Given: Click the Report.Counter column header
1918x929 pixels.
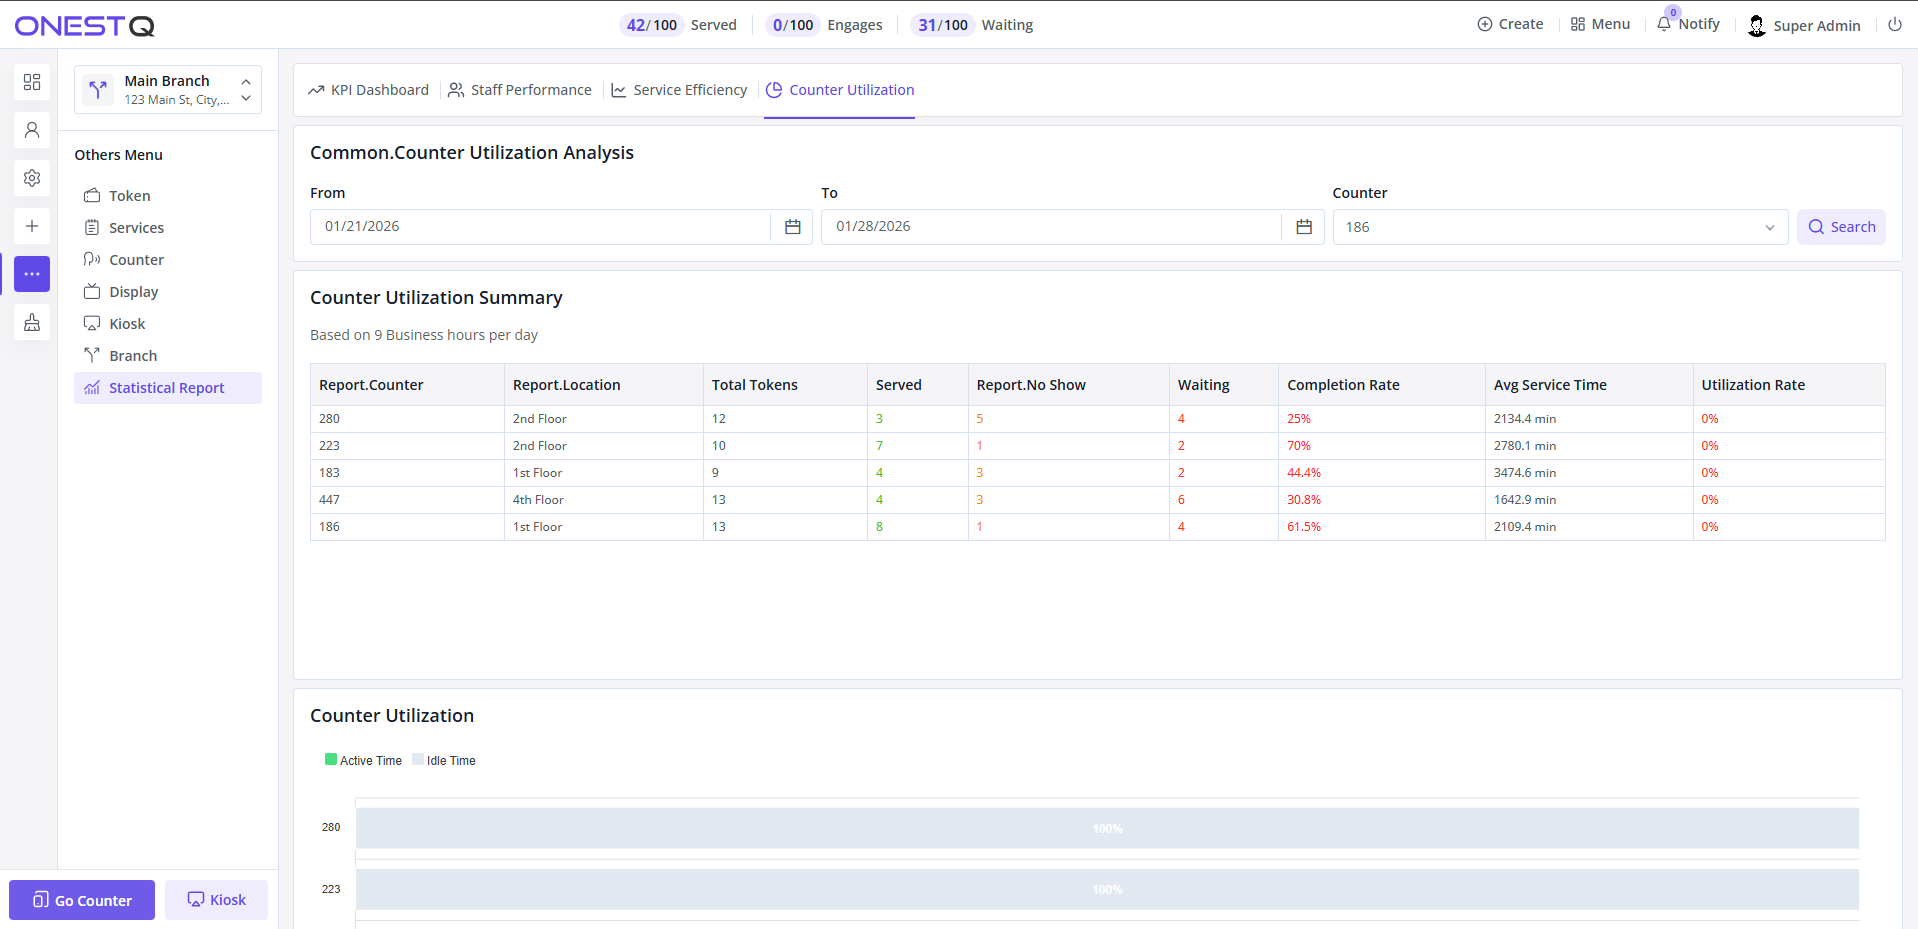Looking at the screenshot, I should pyautogui.click(x=407, y=385).
